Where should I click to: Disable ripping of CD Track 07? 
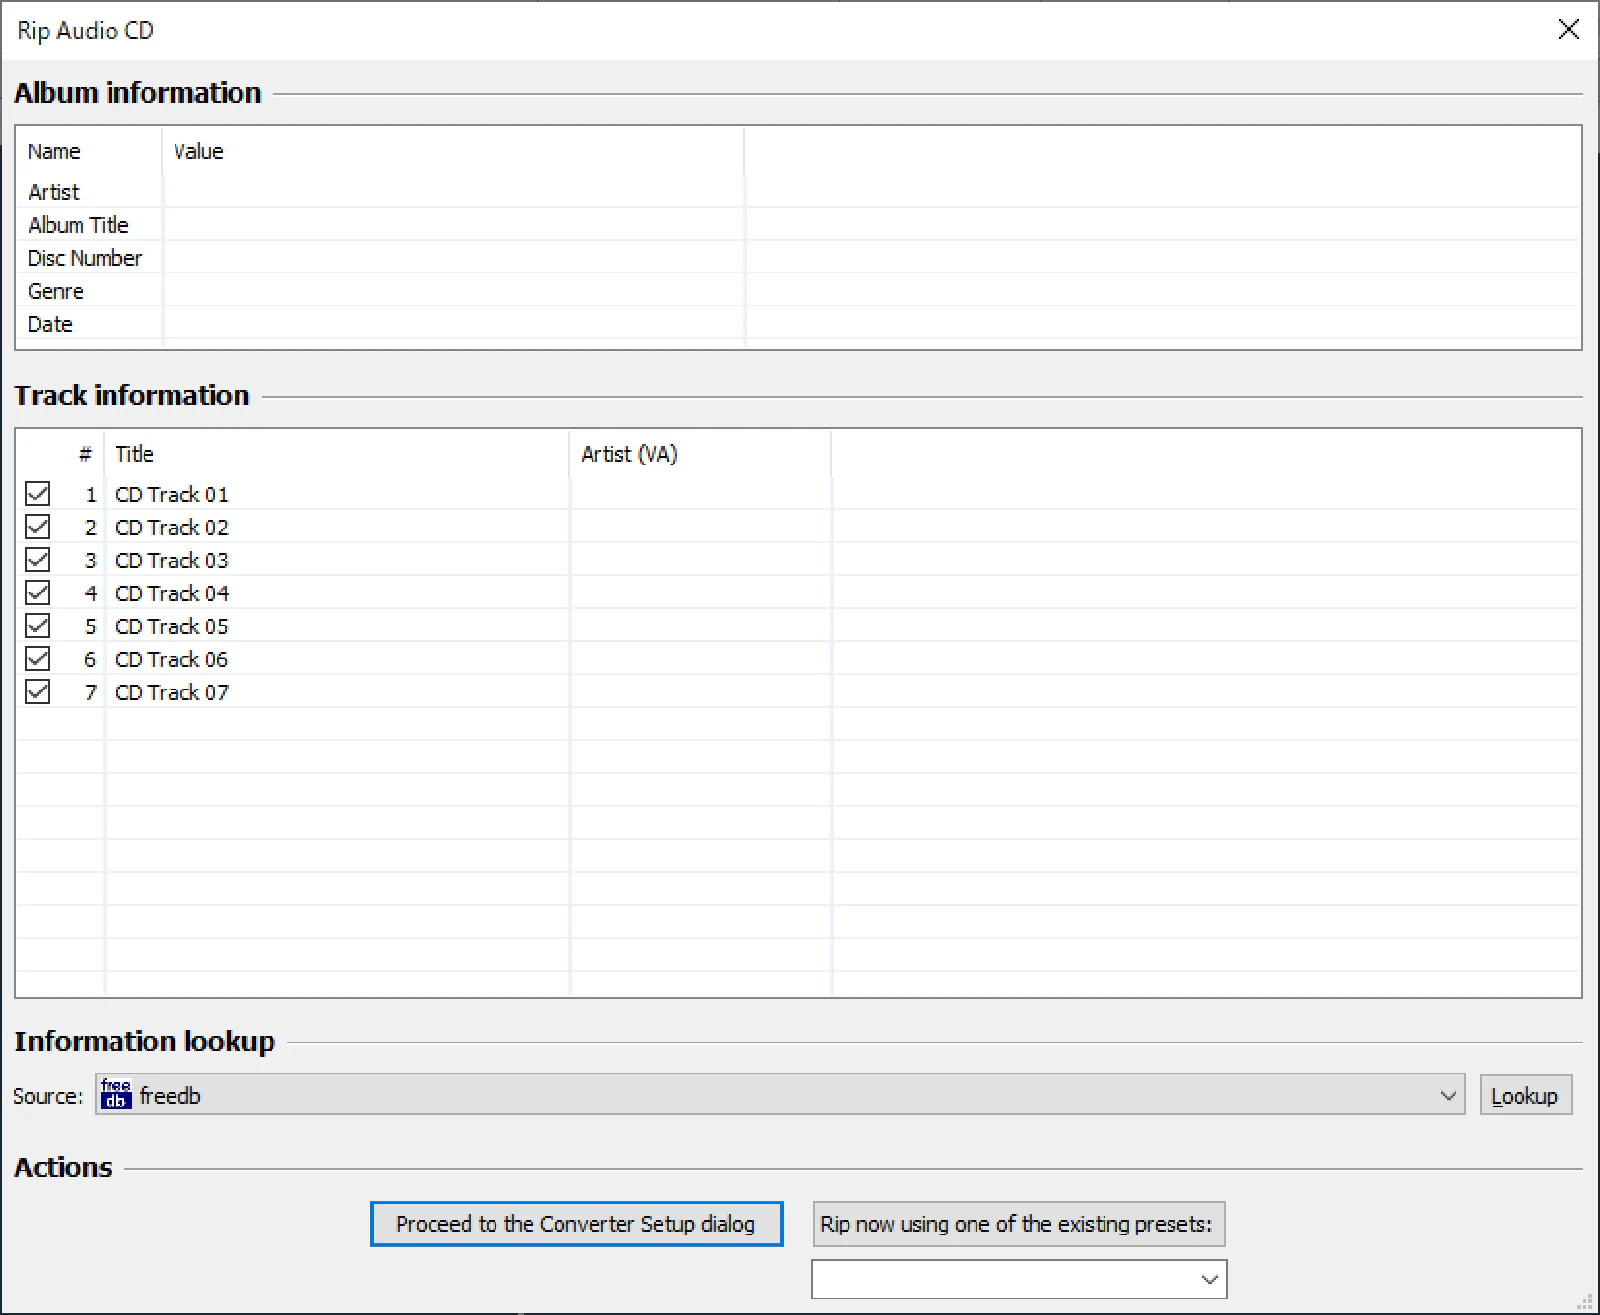click(38, 692)
